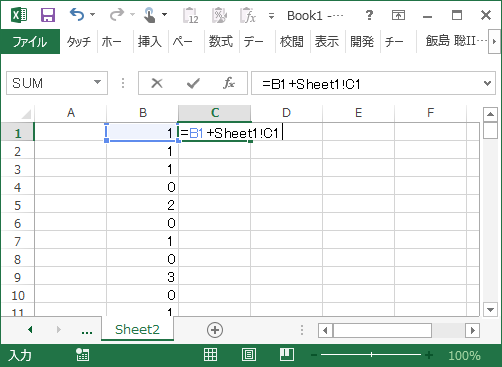This screenshot has width=502, height=367.
Task: Switch to Page Break Preview icon
Action: click(287, 355)
